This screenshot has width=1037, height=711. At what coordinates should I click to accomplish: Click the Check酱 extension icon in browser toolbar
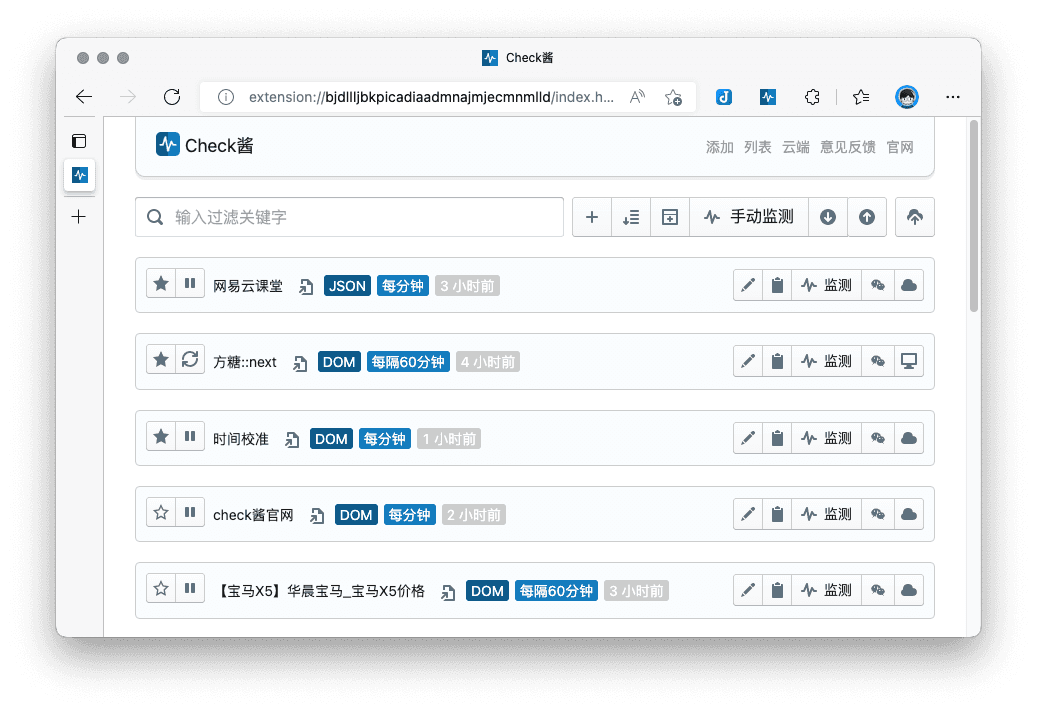pyautogui.click(x=768, y=97)
